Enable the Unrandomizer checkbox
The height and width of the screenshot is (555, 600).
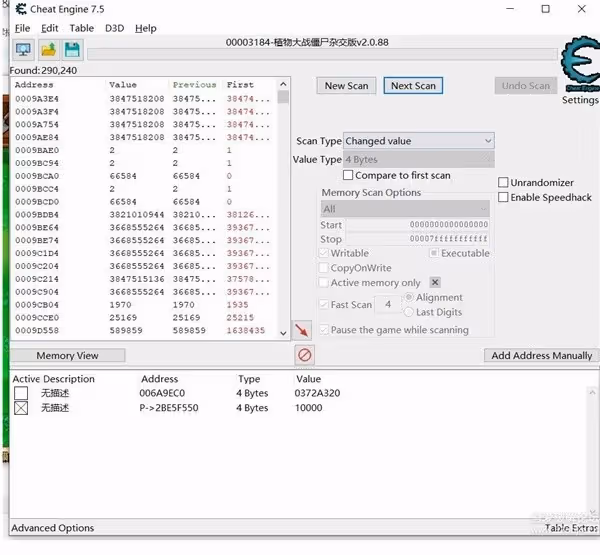pos(503,183)
